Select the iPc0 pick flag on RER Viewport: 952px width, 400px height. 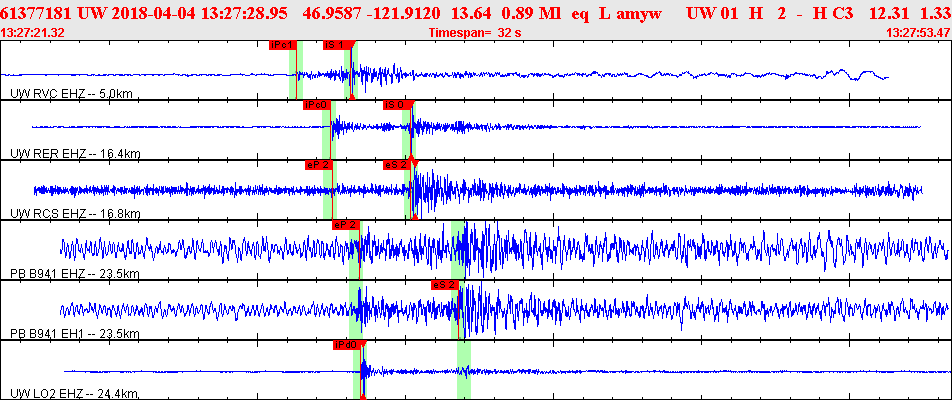(317, 105)
